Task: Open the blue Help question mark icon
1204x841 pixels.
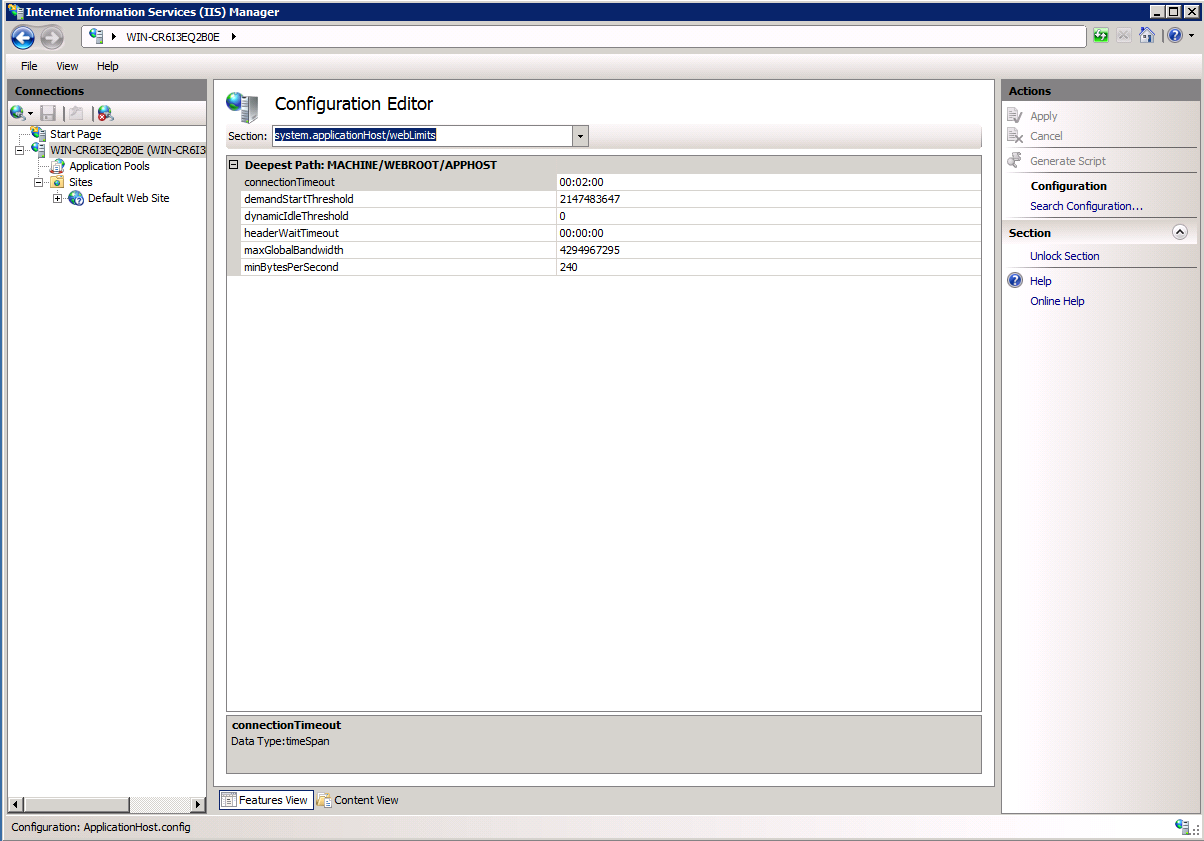Action: point(1174,36)
